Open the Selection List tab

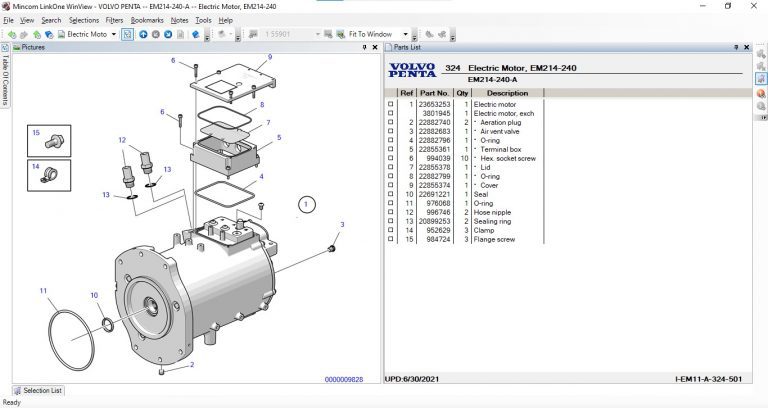pos(38,391)
